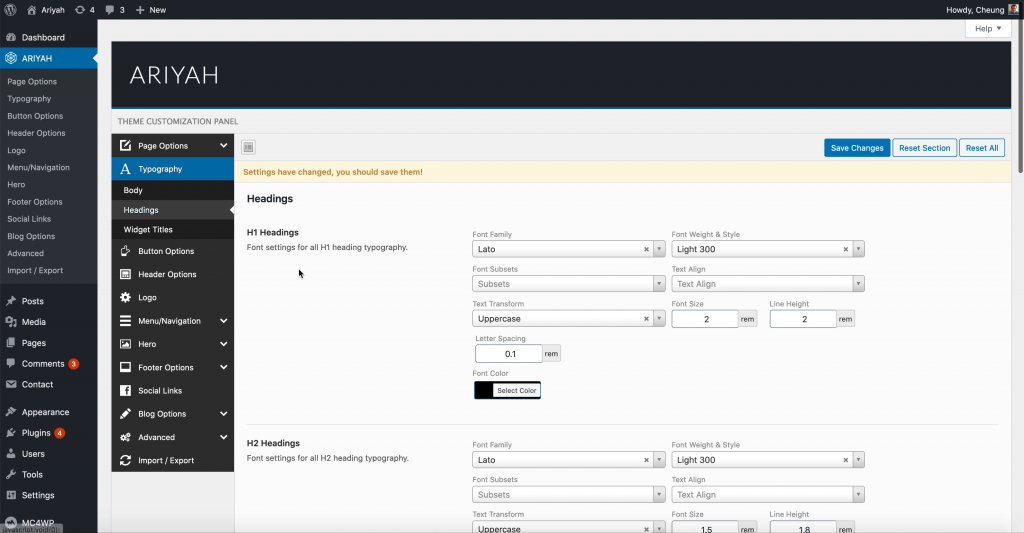
Task: Open Header Options in the theme panel
Action: (x=172, y=274)
